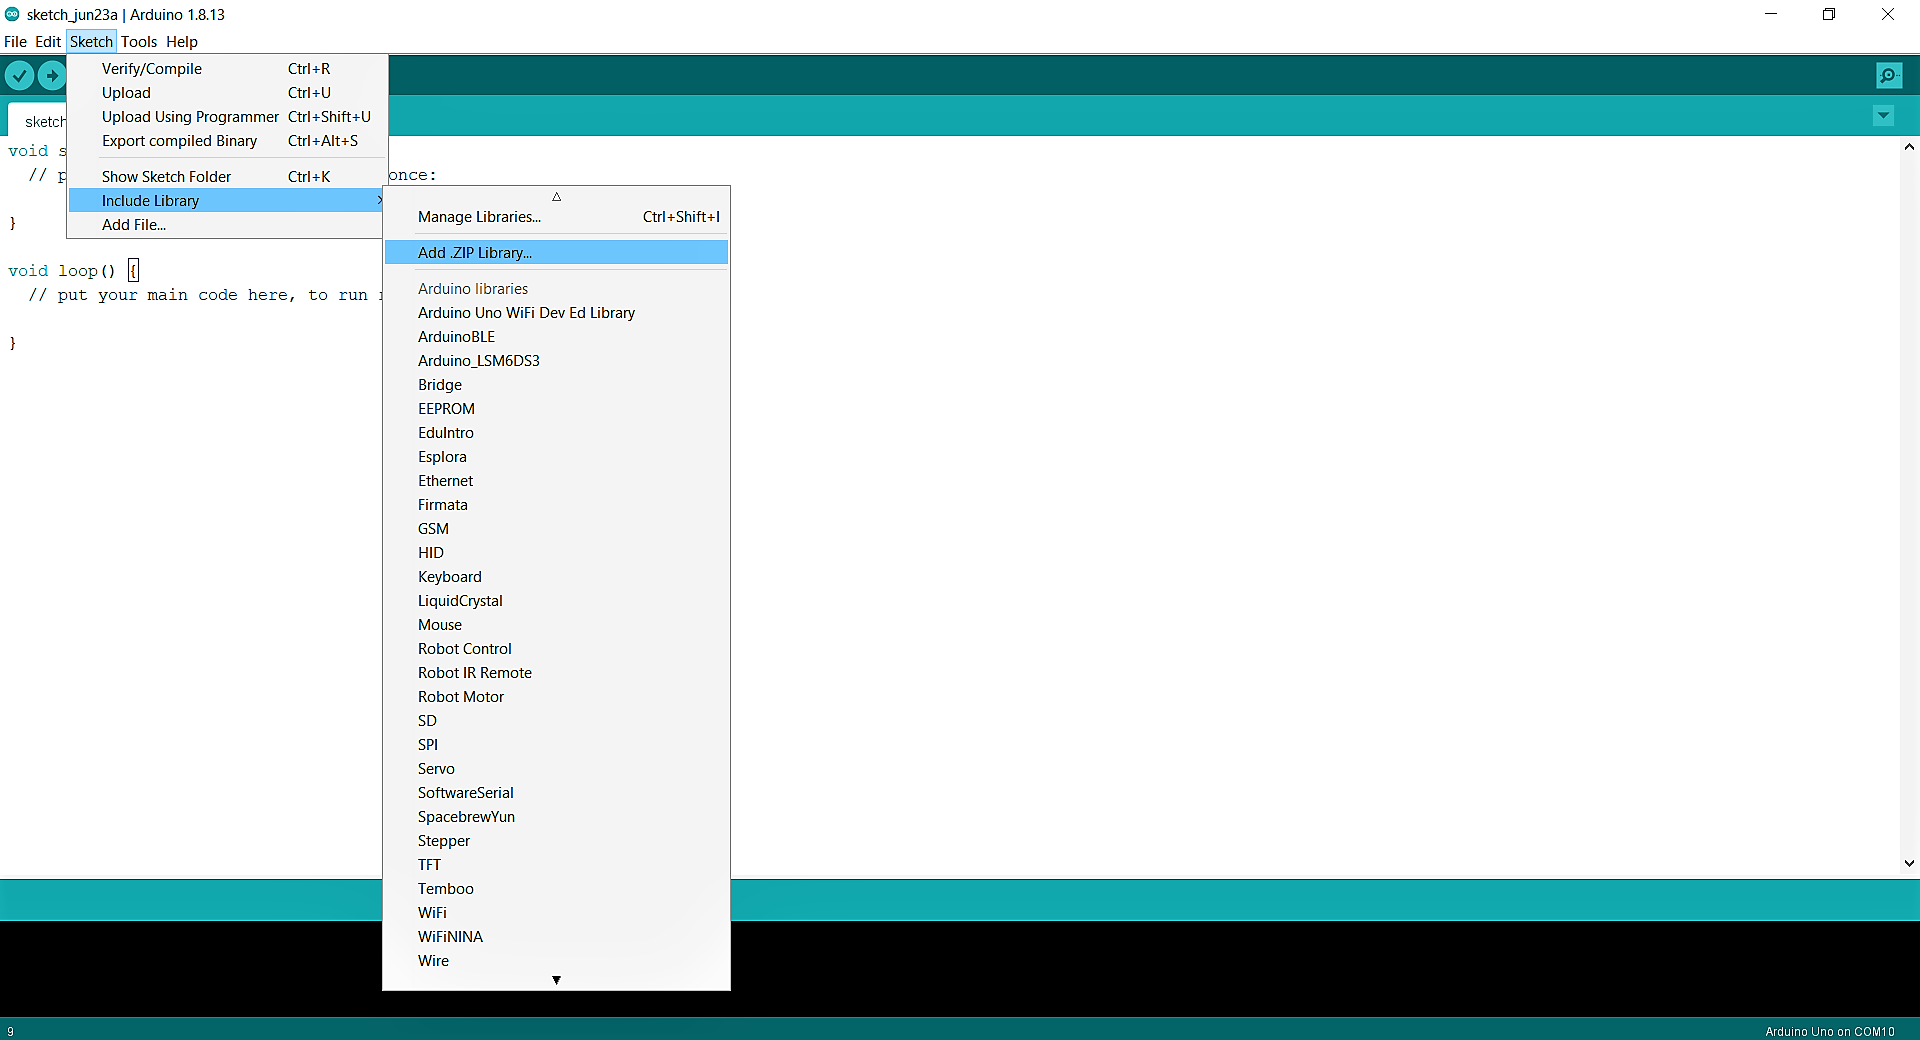Include the Bridge library

click(x=556, y=385)
